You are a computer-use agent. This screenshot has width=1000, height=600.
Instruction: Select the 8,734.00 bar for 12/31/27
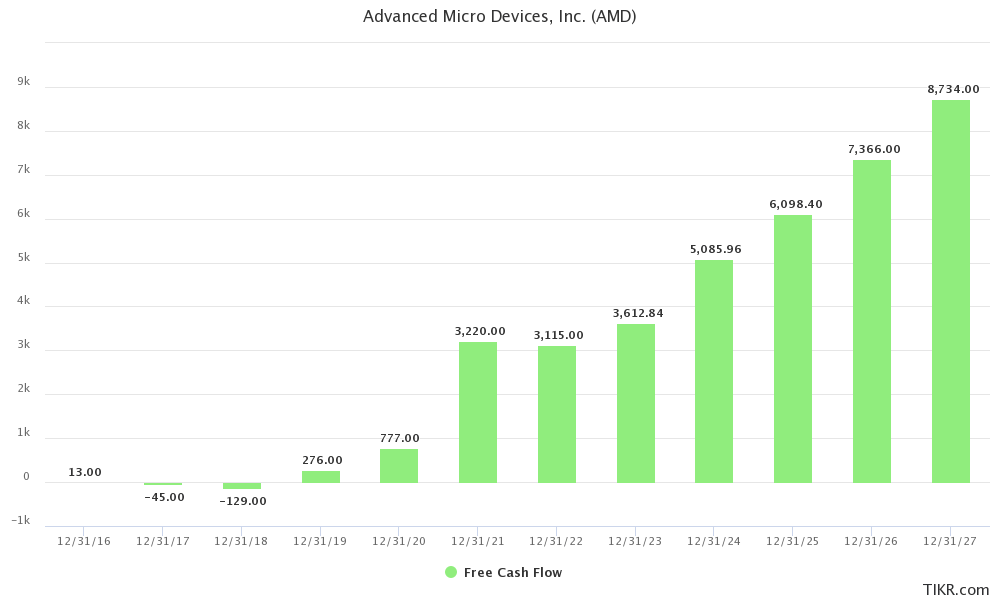click(948, 290)
